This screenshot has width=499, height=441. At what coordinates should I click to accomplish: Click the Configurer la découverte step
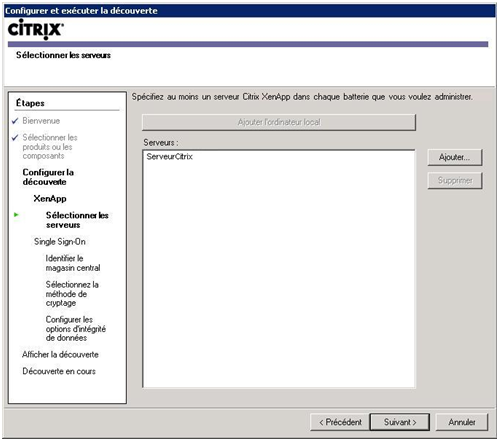pos(48,177)
